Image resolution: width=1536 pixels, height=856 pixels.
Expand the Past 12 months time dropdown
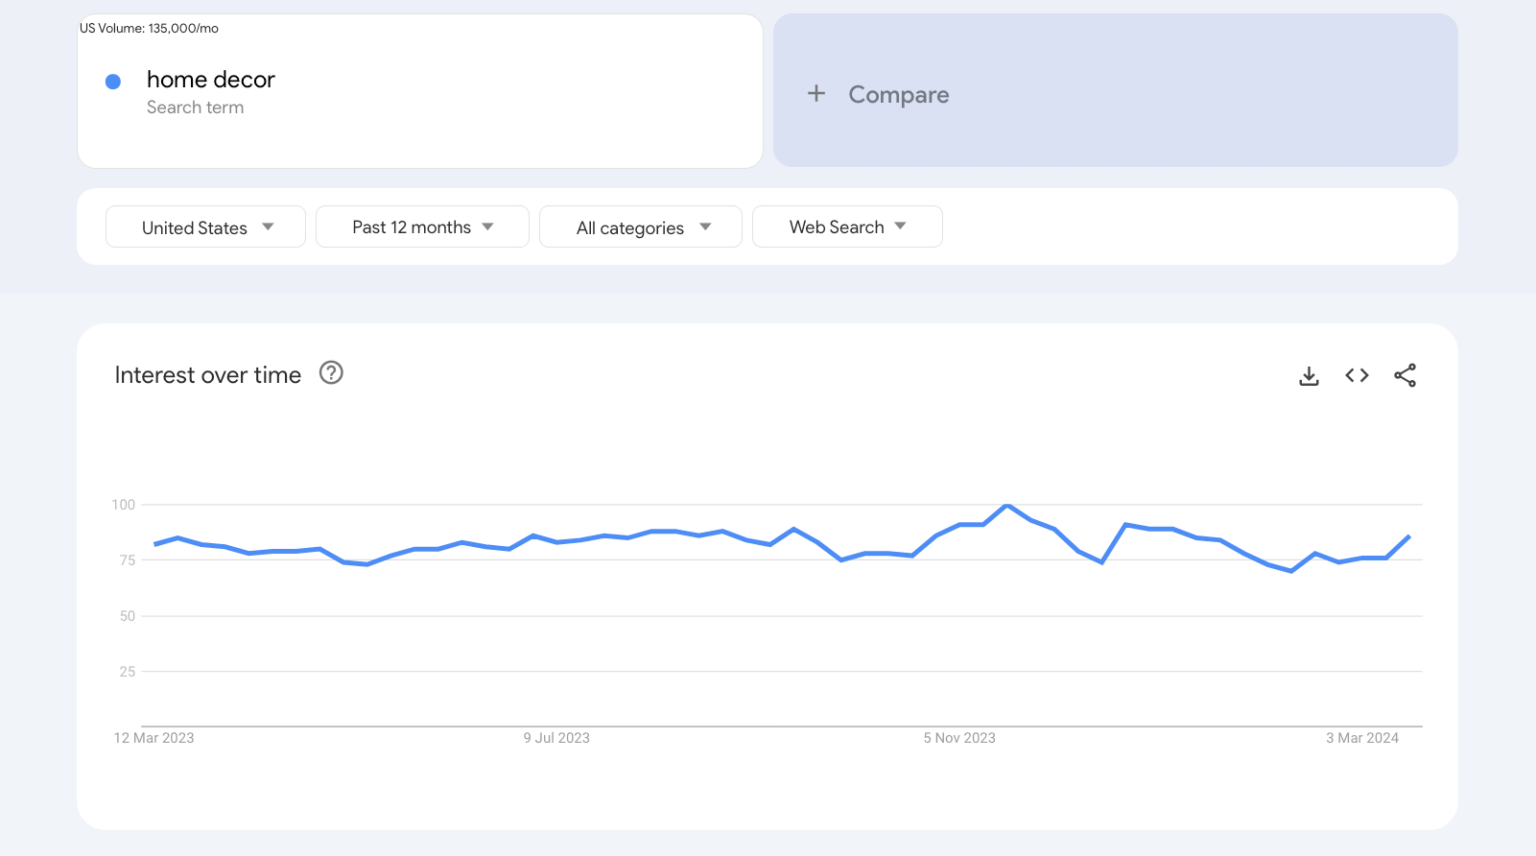click(421, 226)
